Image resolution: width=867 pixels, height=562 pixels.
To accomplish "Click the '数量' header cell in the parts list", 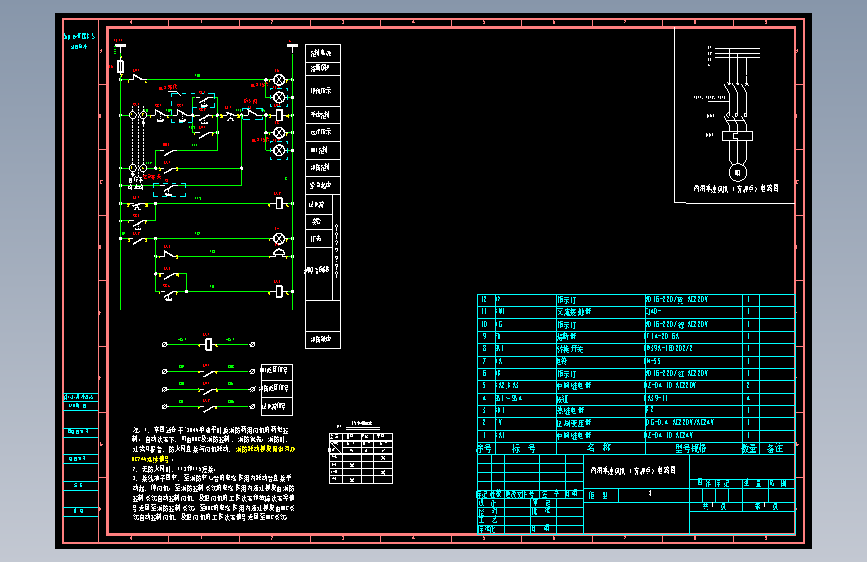I will [x=750, y=449].
